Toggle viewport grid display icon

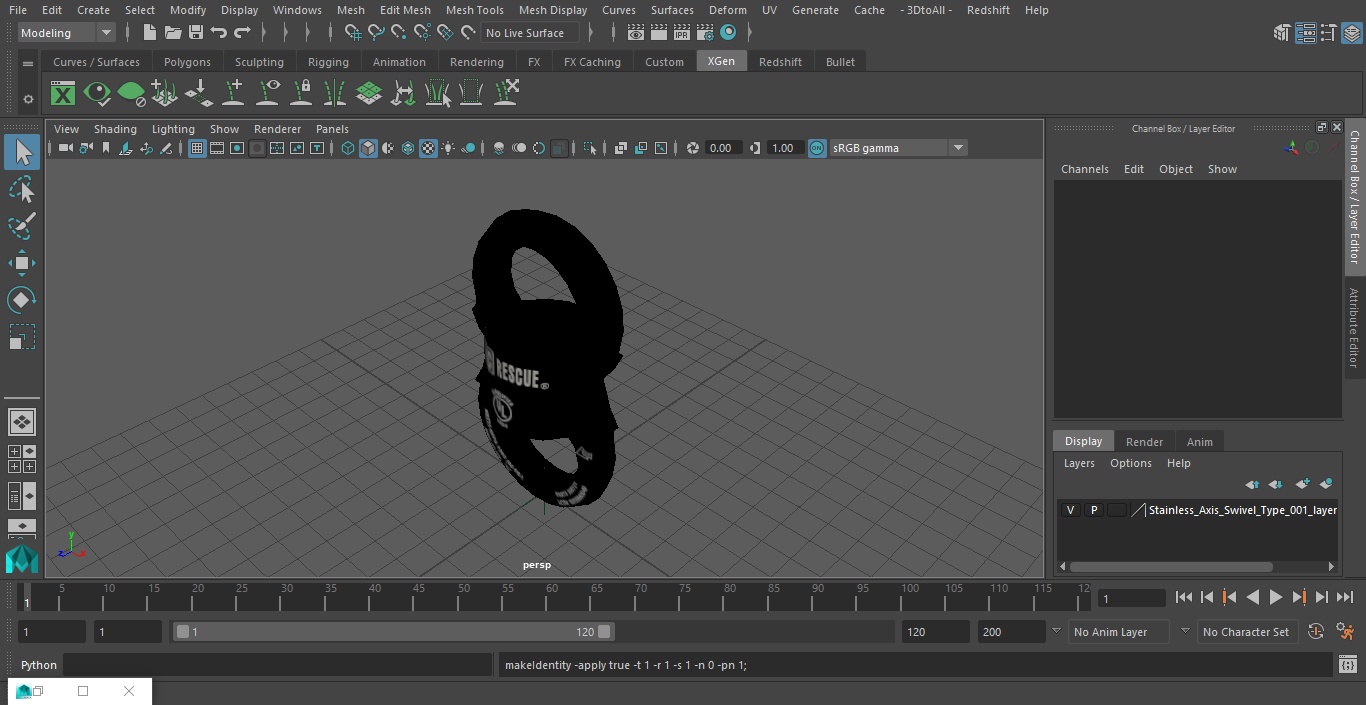click(197, 148)
